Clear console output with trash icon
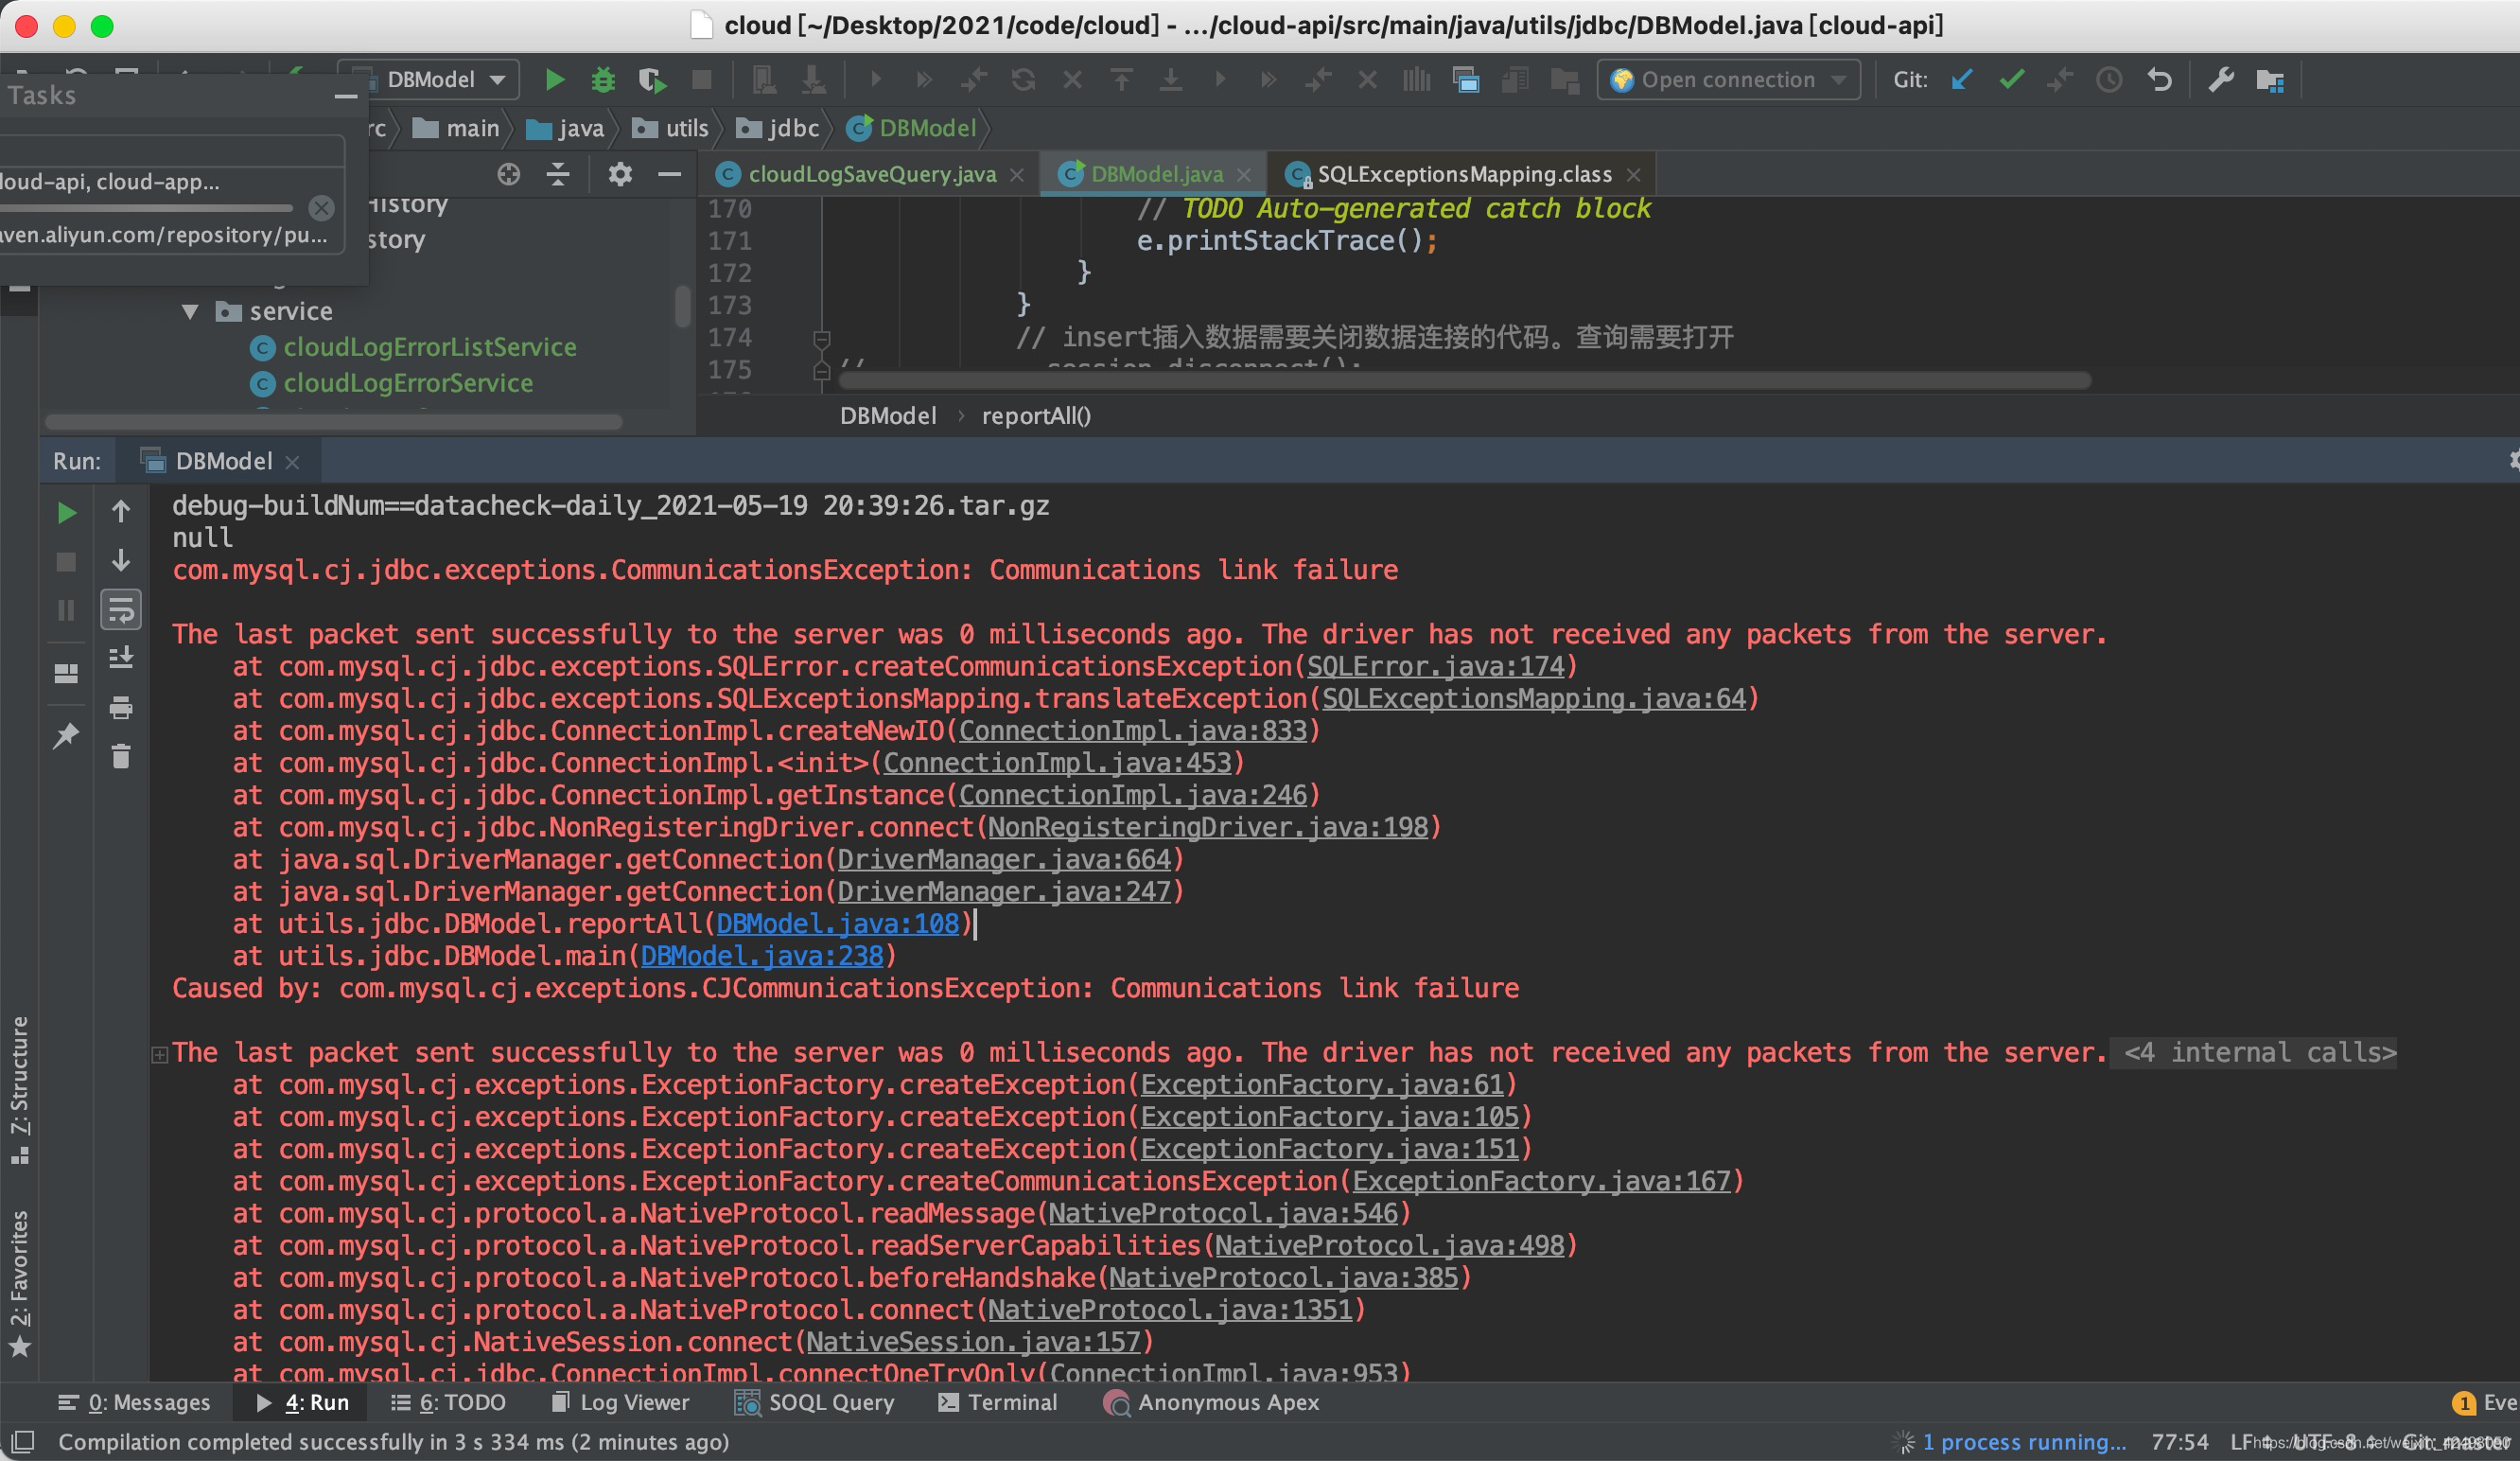Screen dimensions: 2520x1461 pyautogui.click(x=121, y=757)
